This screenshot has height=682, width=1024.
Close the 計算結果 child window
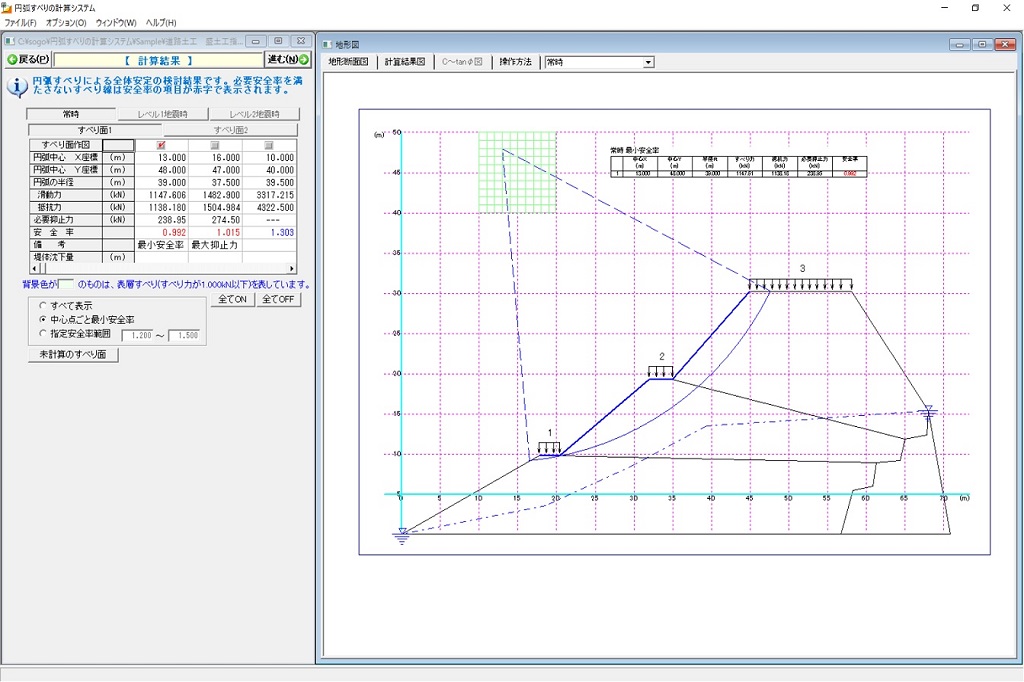pyautogui.click(x=300, y=41)
